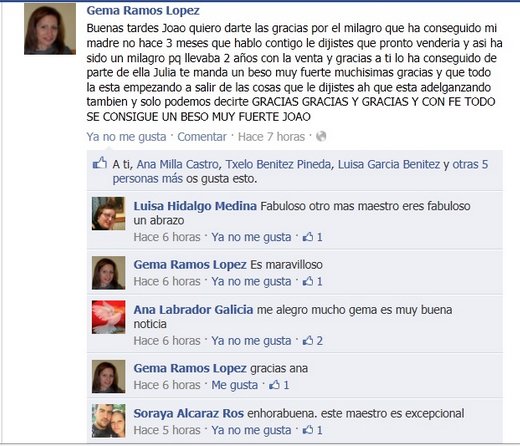Viewport: 520px width, 446px height.
Task: Click like count icon on 'Es maravilloso' comment
Action: pyautogui.click(x=312, y=281)
